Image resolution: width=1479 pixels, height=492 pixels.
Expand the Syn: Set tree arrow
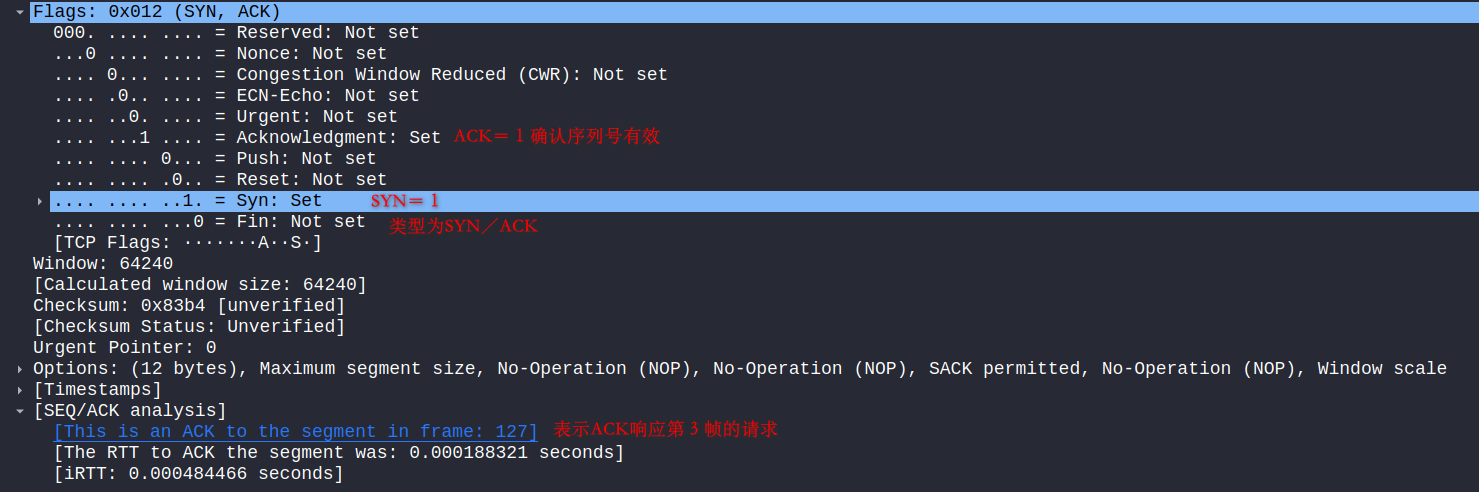(x=40, y=201)
